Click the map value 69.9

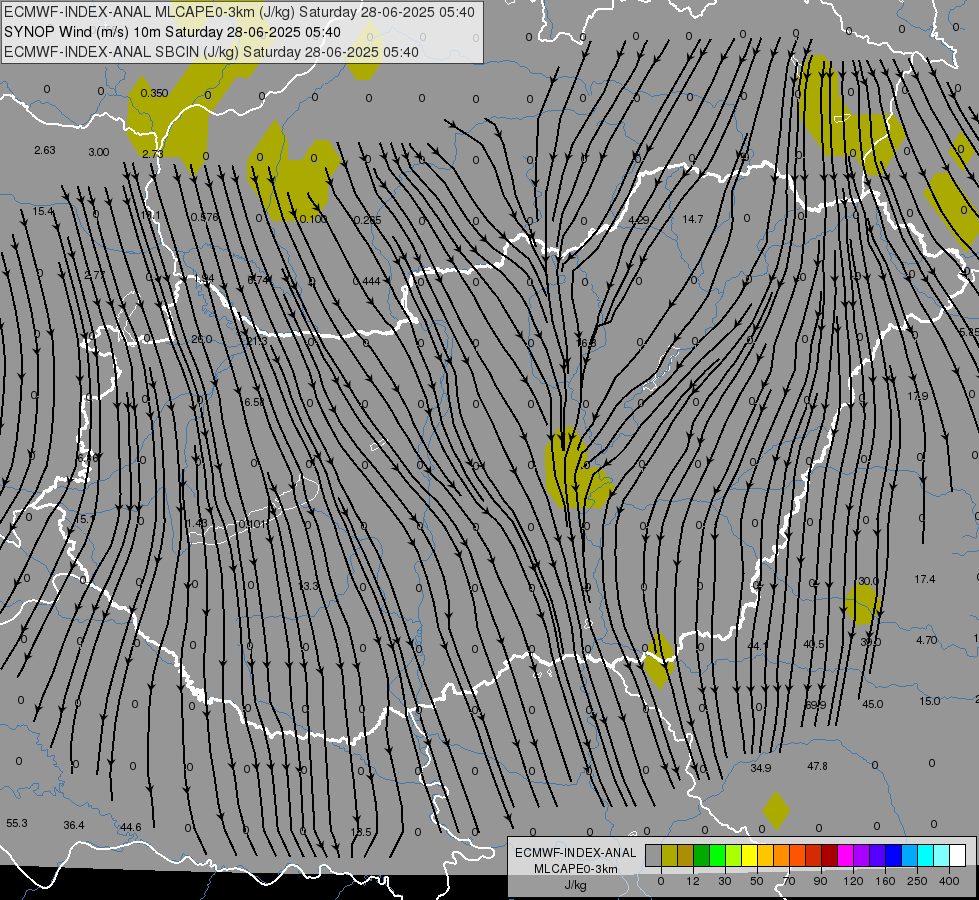click(x=815, y=705)
